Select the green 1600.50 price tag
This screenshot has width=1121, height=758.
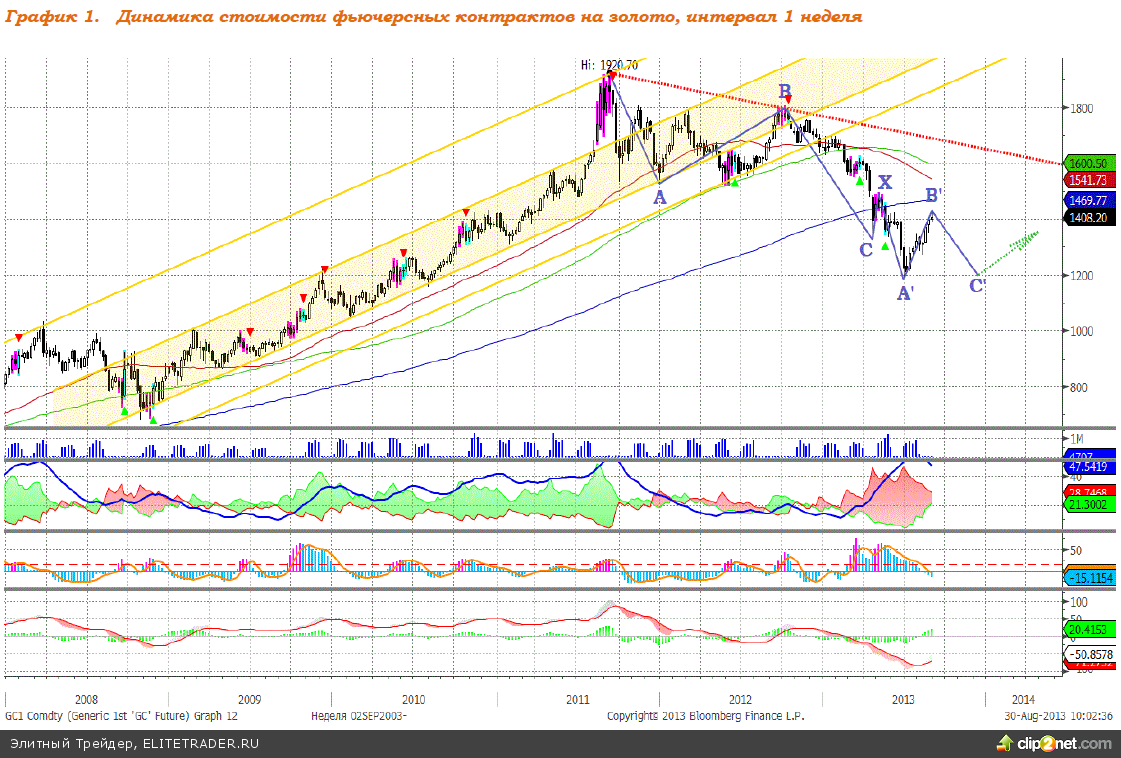pyautogui.click(x=1086, y=164)
